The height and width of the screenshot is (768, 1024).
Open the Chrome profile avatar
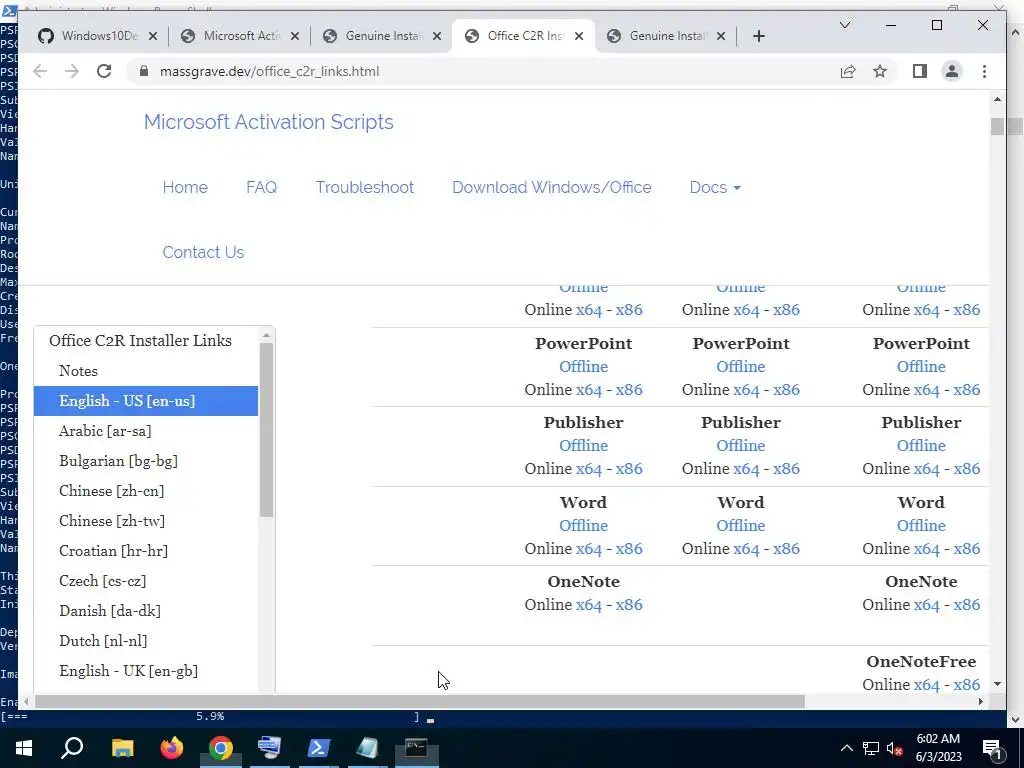[x=952, y=71]
